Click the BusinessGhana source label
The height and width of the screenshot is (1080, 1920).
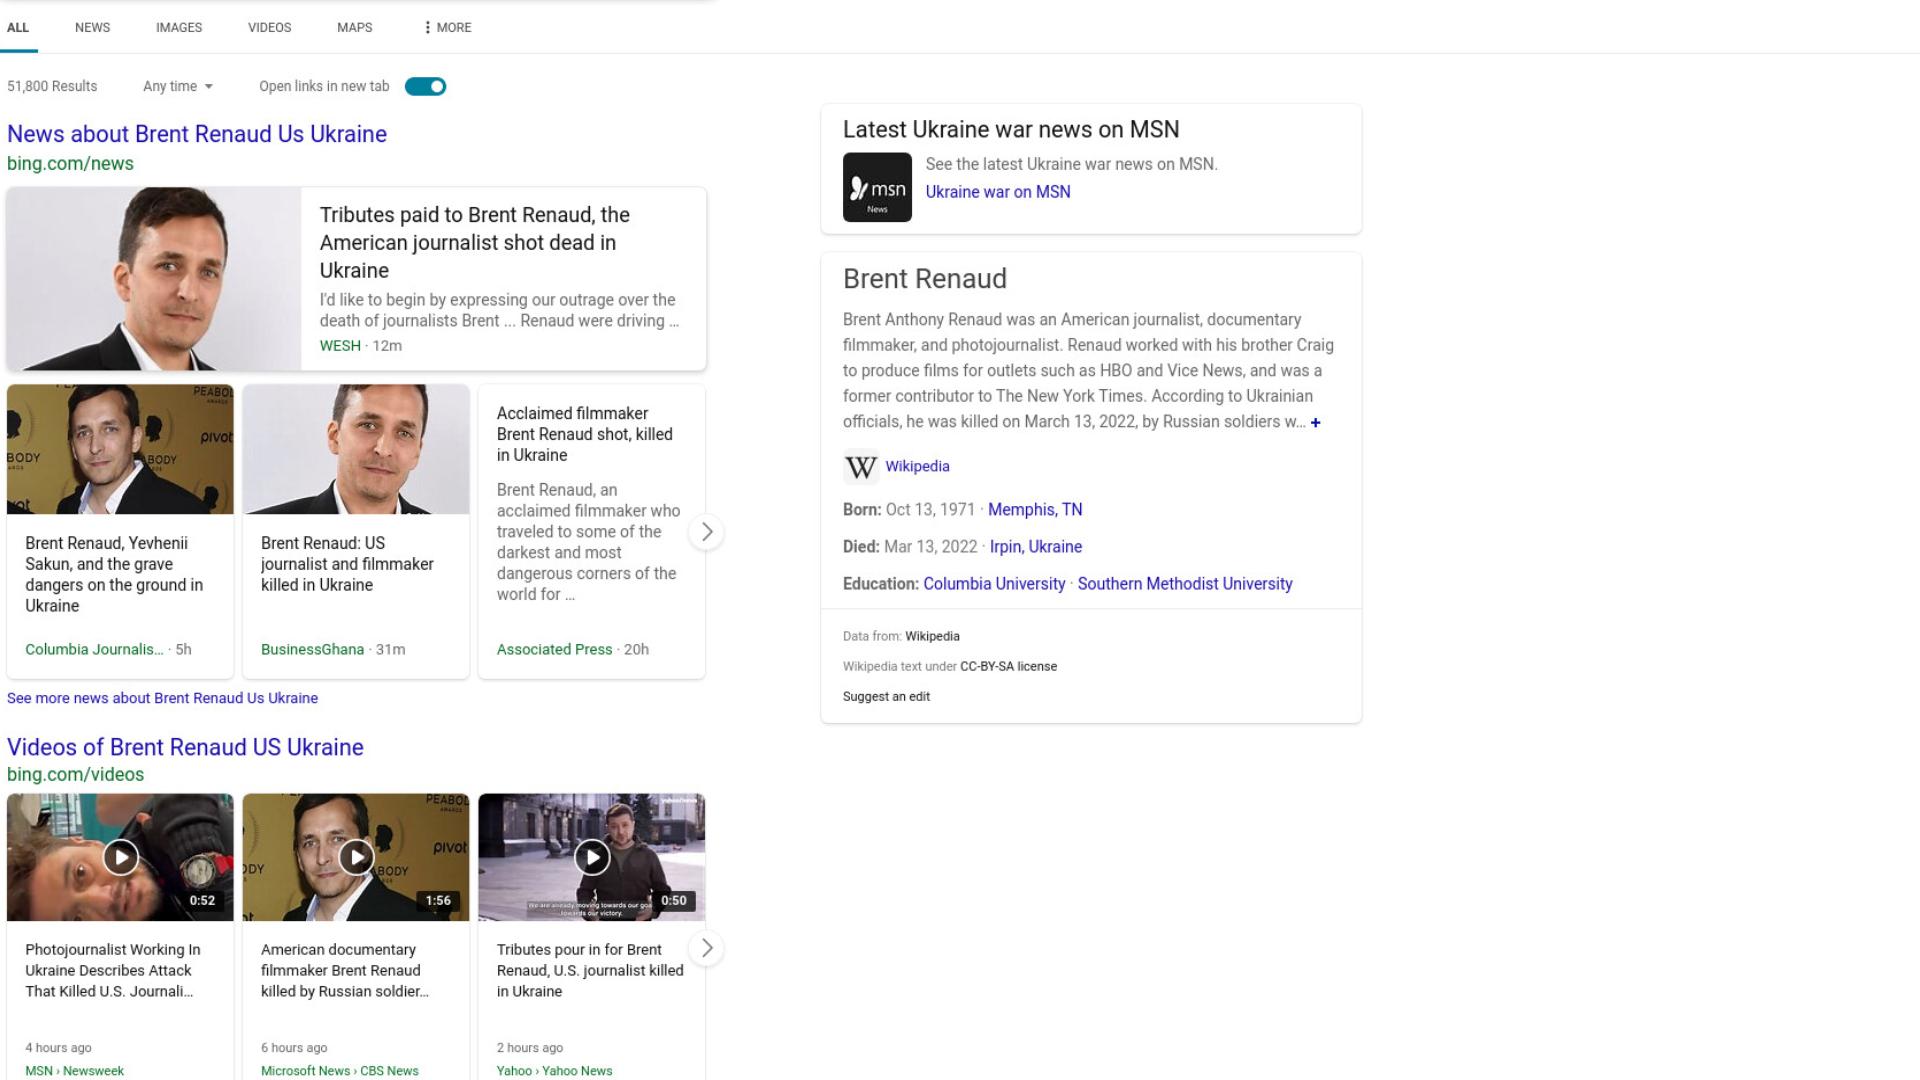coord(312,649)
